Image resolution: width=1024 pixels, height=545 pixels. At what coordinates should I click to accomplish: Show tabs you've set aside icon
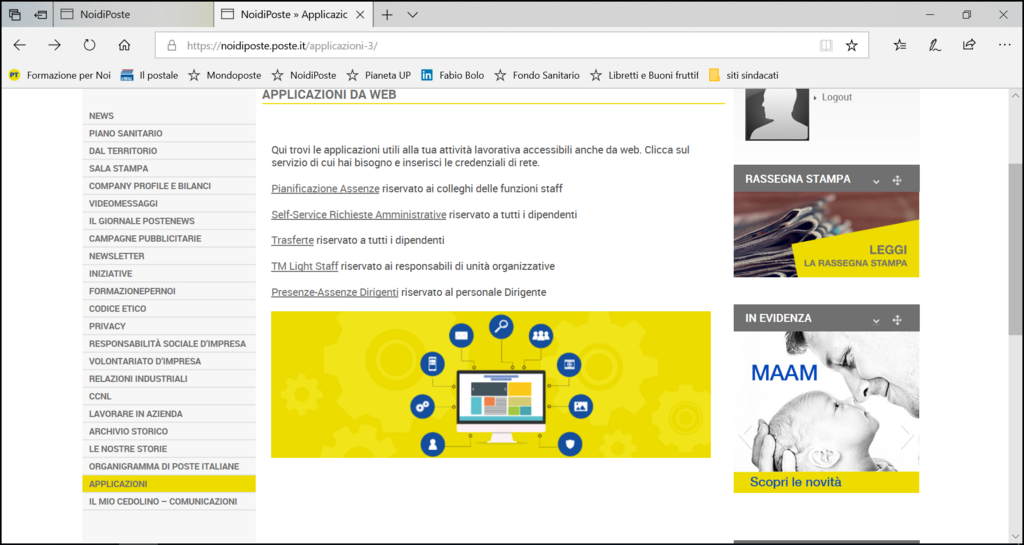click(15, 14)
